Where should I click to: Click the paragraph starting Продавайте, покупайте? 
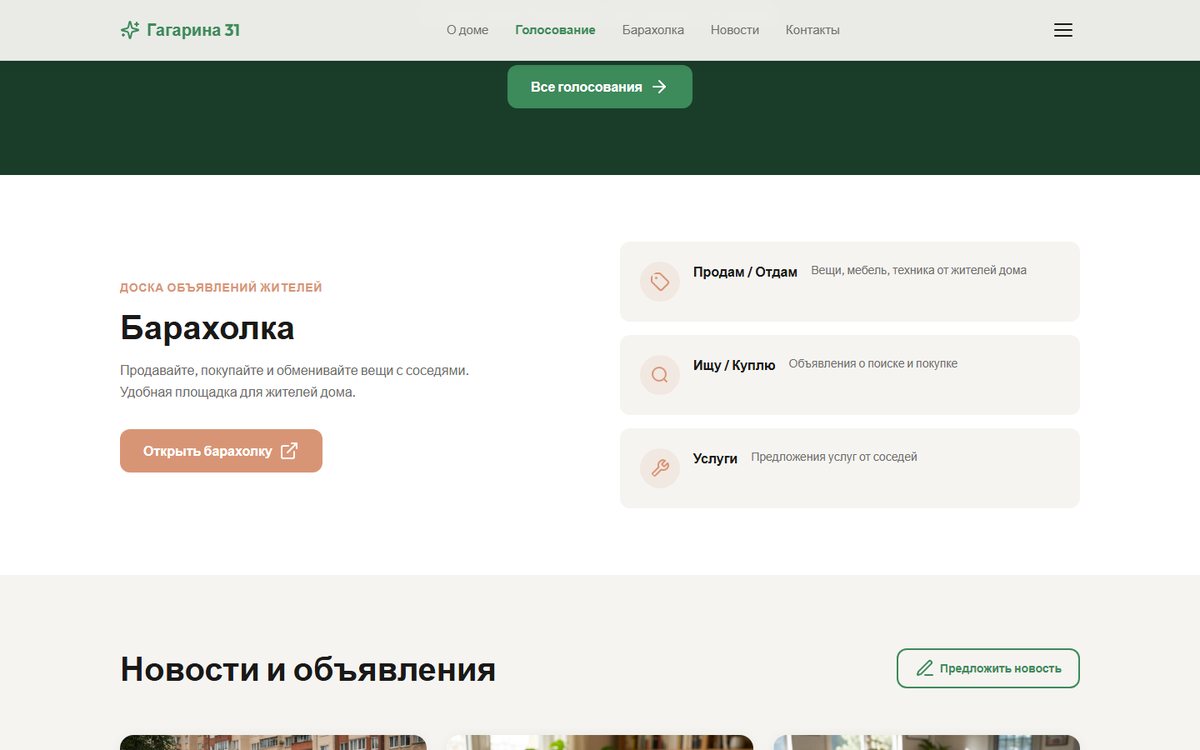295,381
